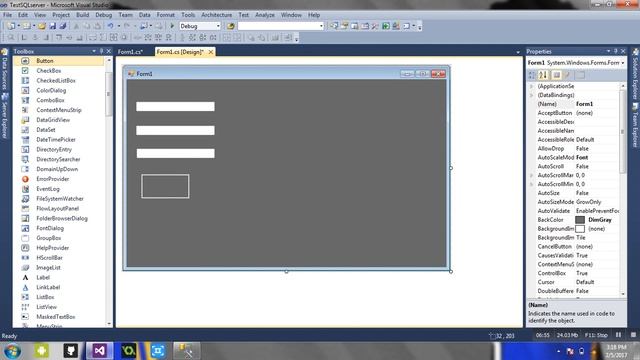Screen dimensions: 640x360
Task: Open the Windows Start menu
Action: (12, 351)
